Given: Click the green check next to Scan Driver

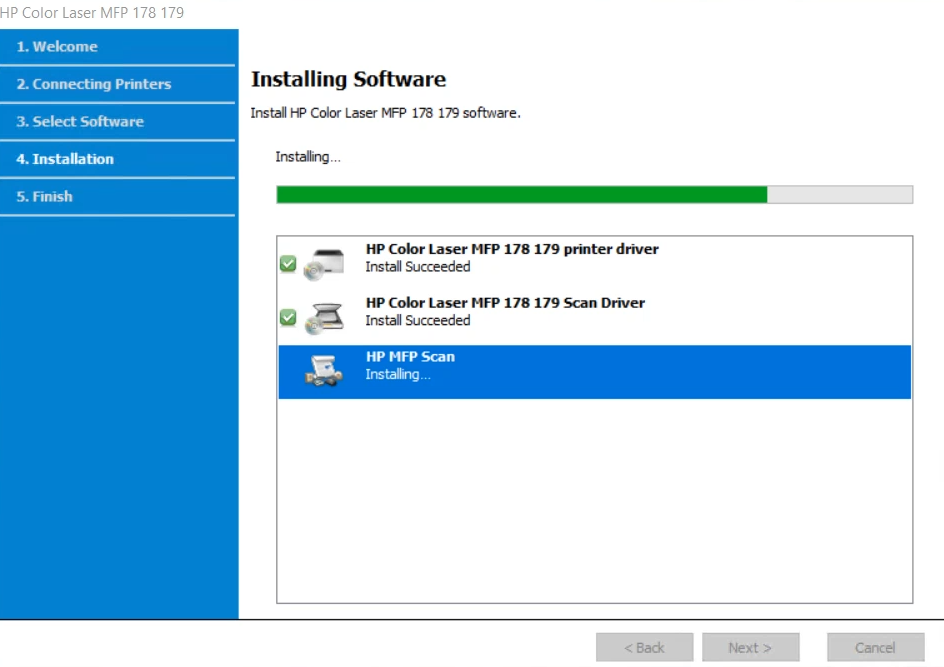Looking at the screenshot, I should click(288, 317).
